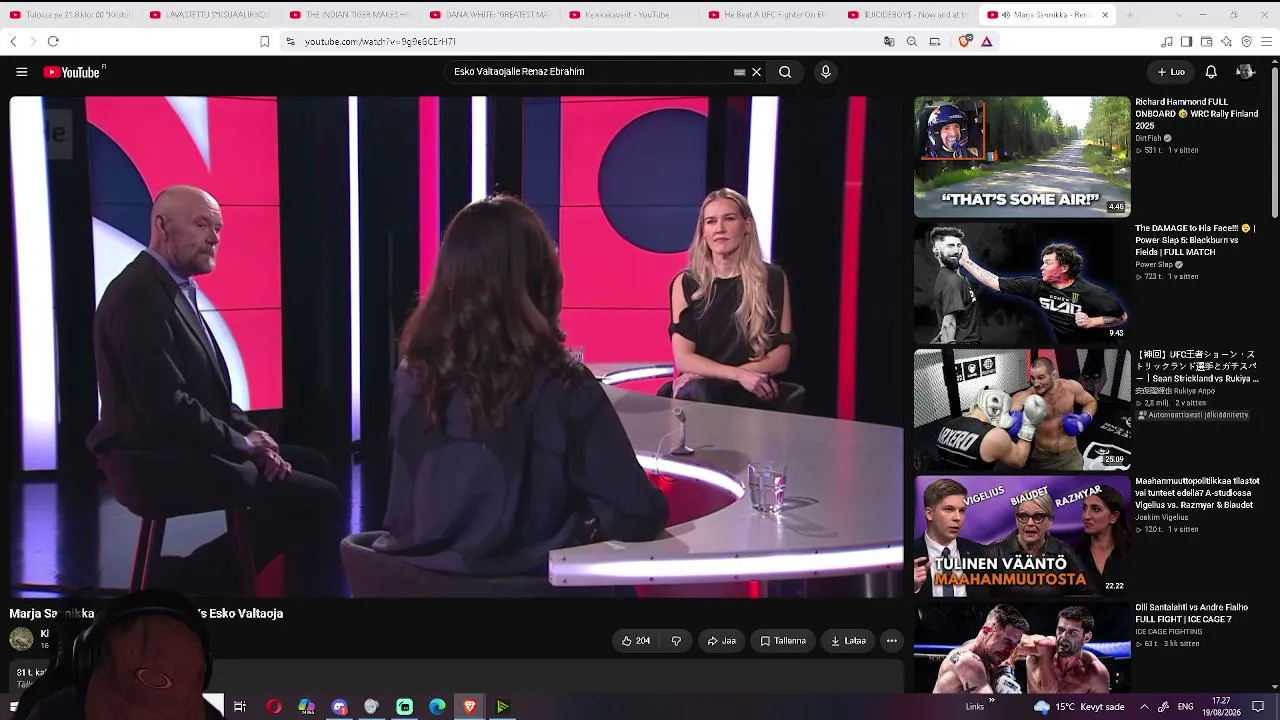Click the video player to pause
This screenshot has height=720, width=1280.
(x=456, y=347)
